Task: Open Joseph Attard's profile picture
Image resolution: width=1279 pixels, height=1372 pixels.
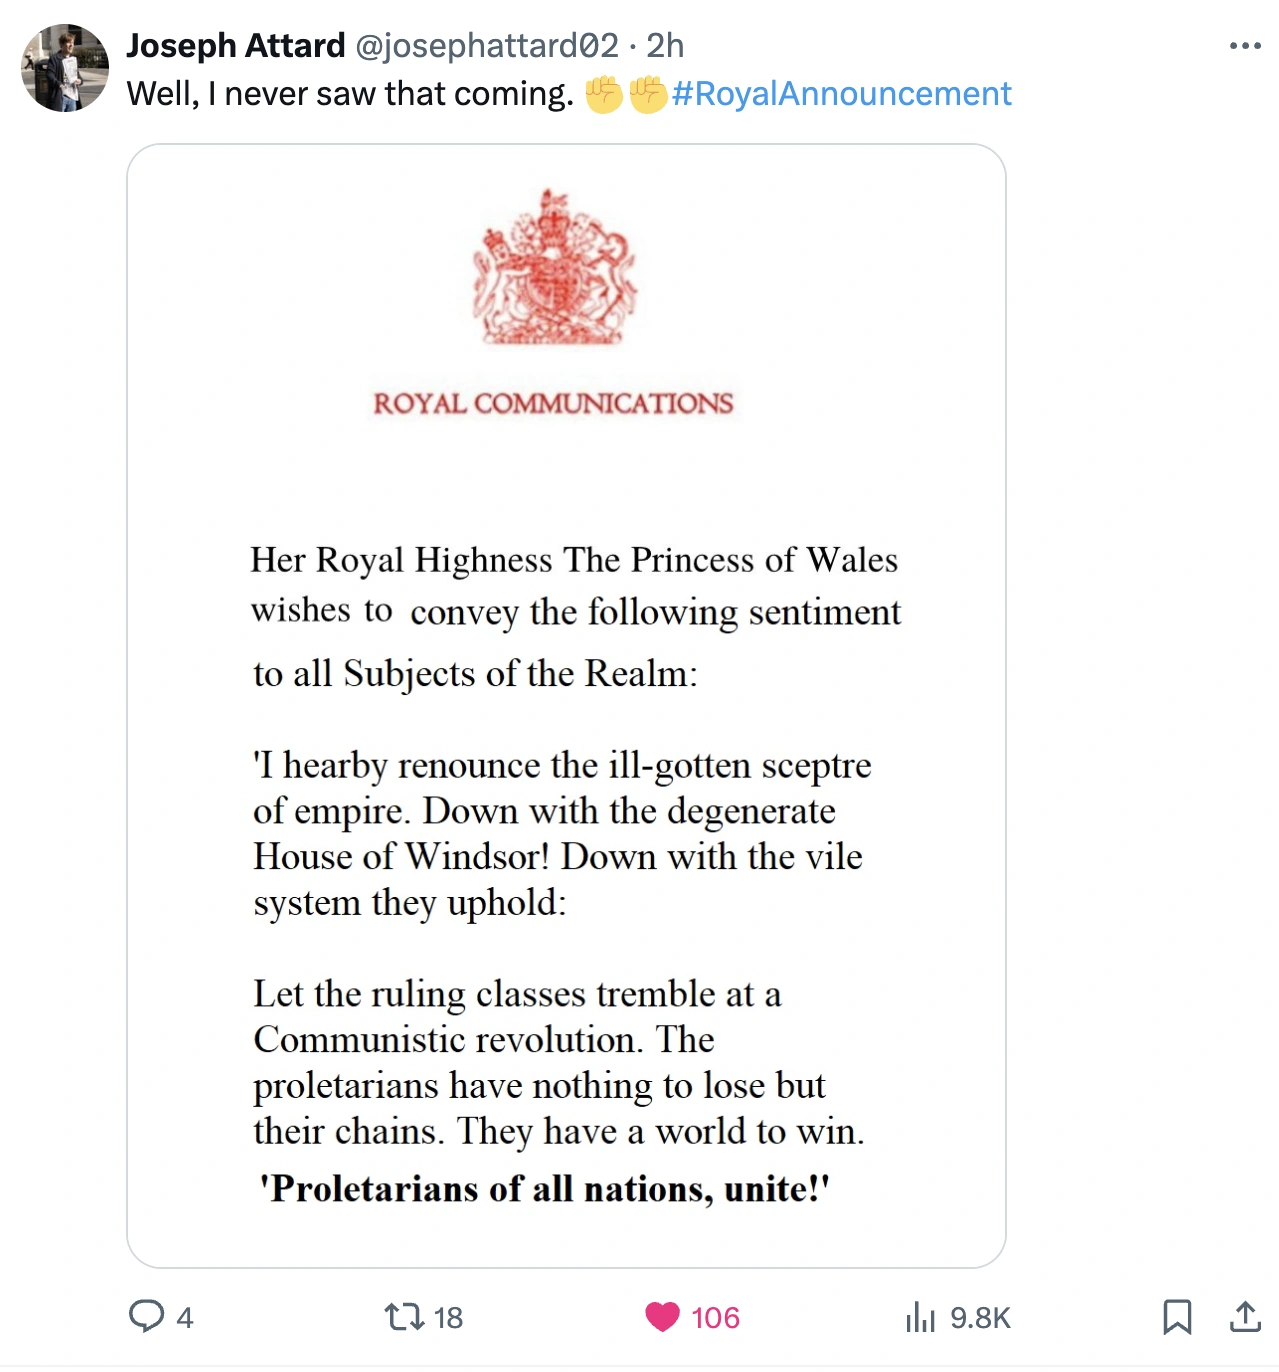Action: (x=65, y=68)
